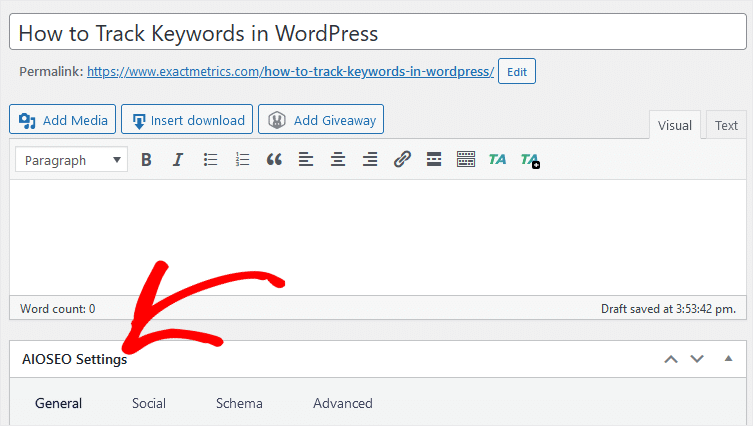Align text right
Screen dimensions: 753x426
(370, 159)
